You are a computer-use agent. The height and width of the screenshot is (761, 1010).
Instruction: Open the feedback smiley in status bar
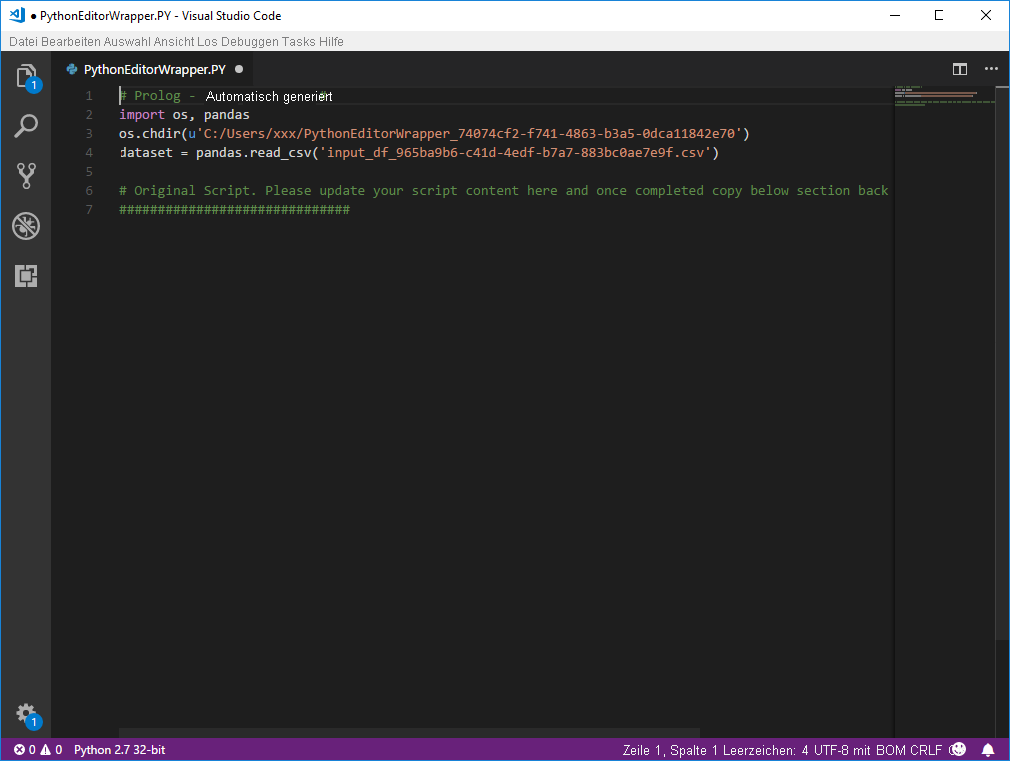[958, 749]
